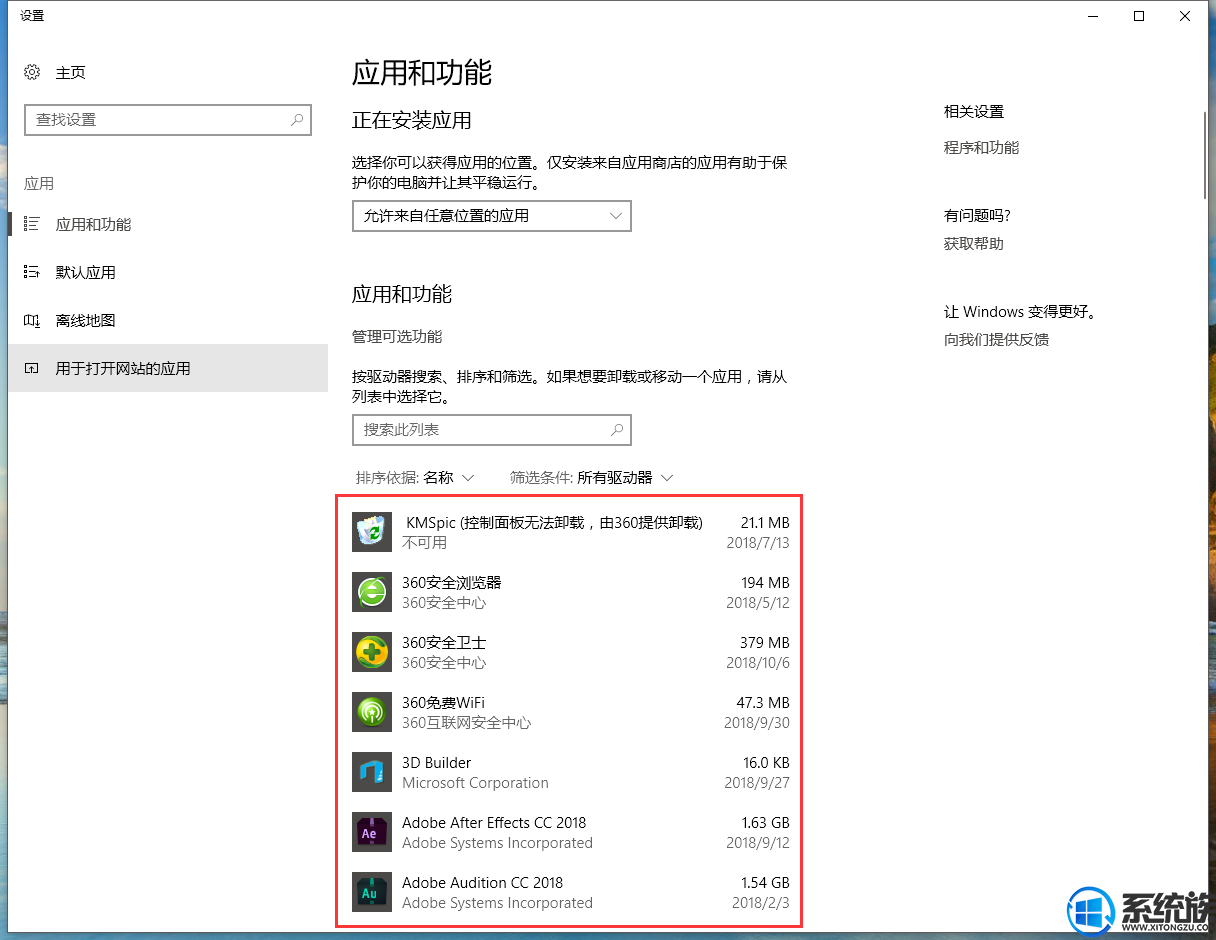1216x940 pixels.
Task: Click the 2018/7/13 install date
Action: pos(758,543)
